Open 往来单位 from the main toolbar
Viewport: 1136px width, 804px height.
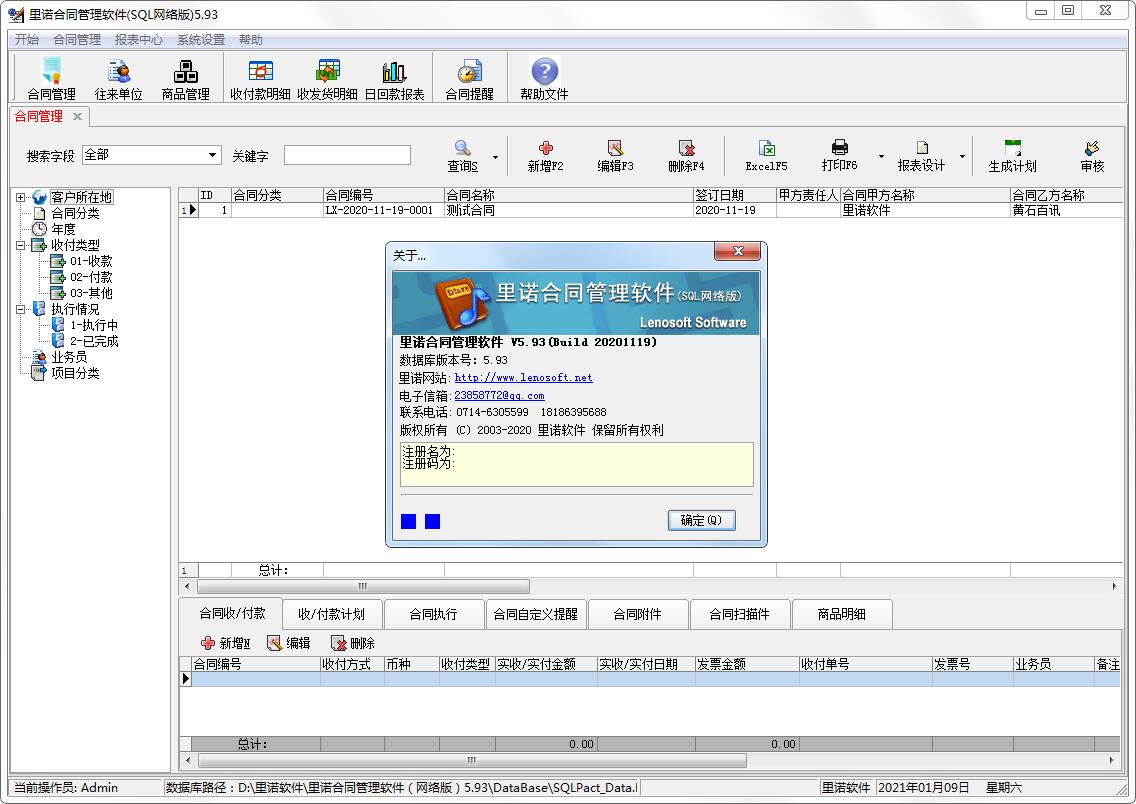pos(119,78)
